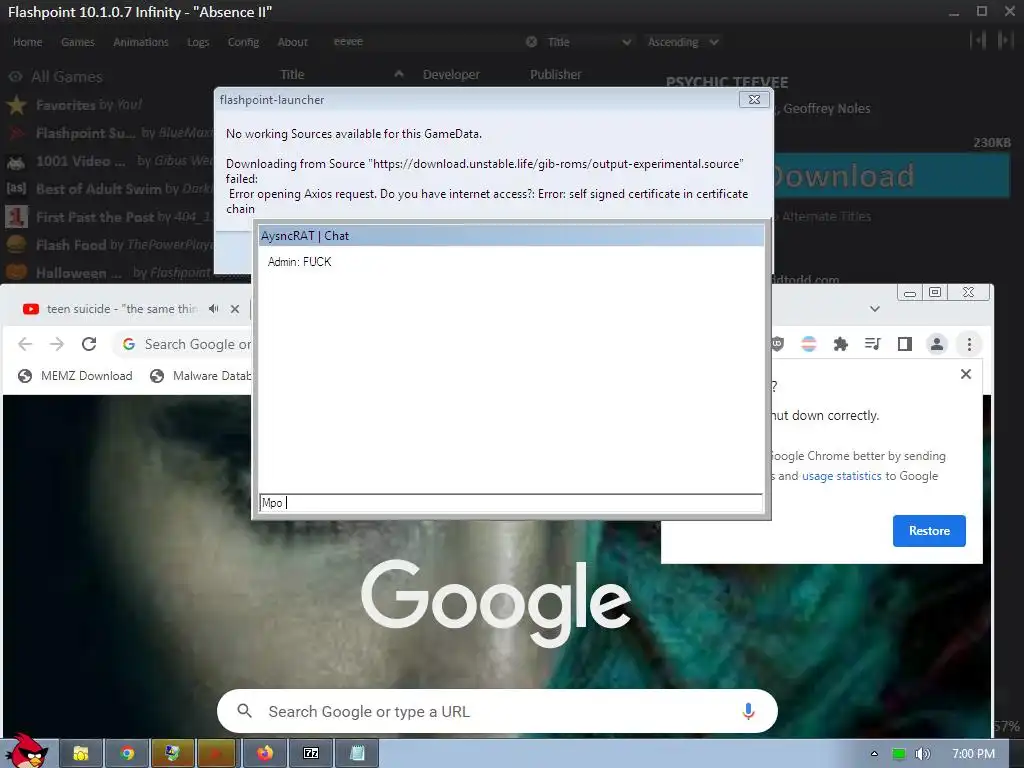This screenshot has width=1024, height=768.
Task: Click the Flash Food burger icon
Action: (16, 245)
